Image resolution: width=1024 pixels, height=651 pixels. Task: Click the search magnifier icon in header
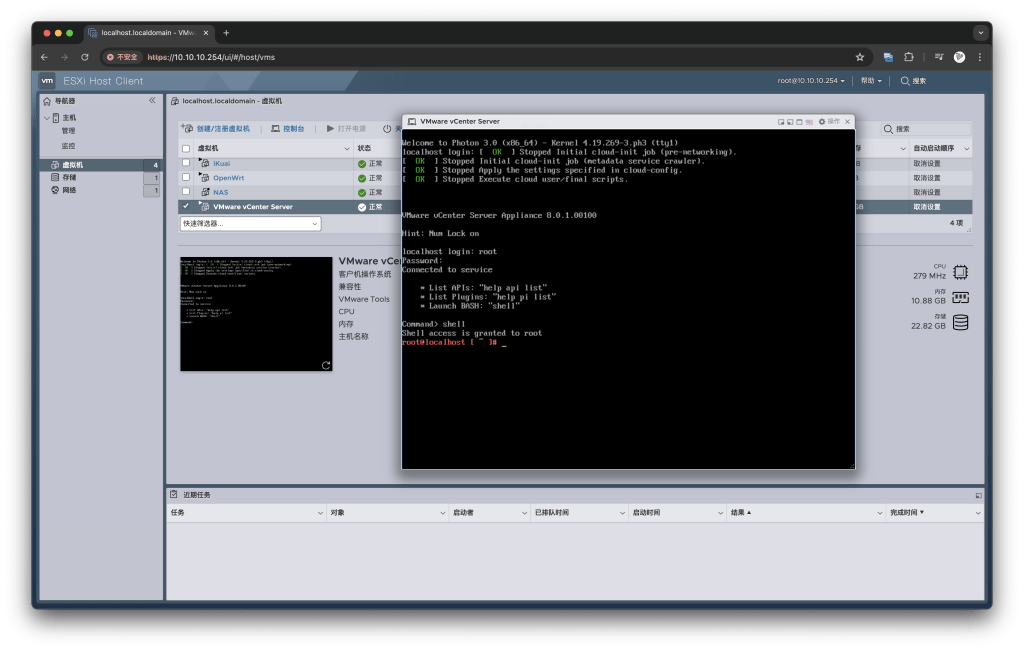coord(905,81)
